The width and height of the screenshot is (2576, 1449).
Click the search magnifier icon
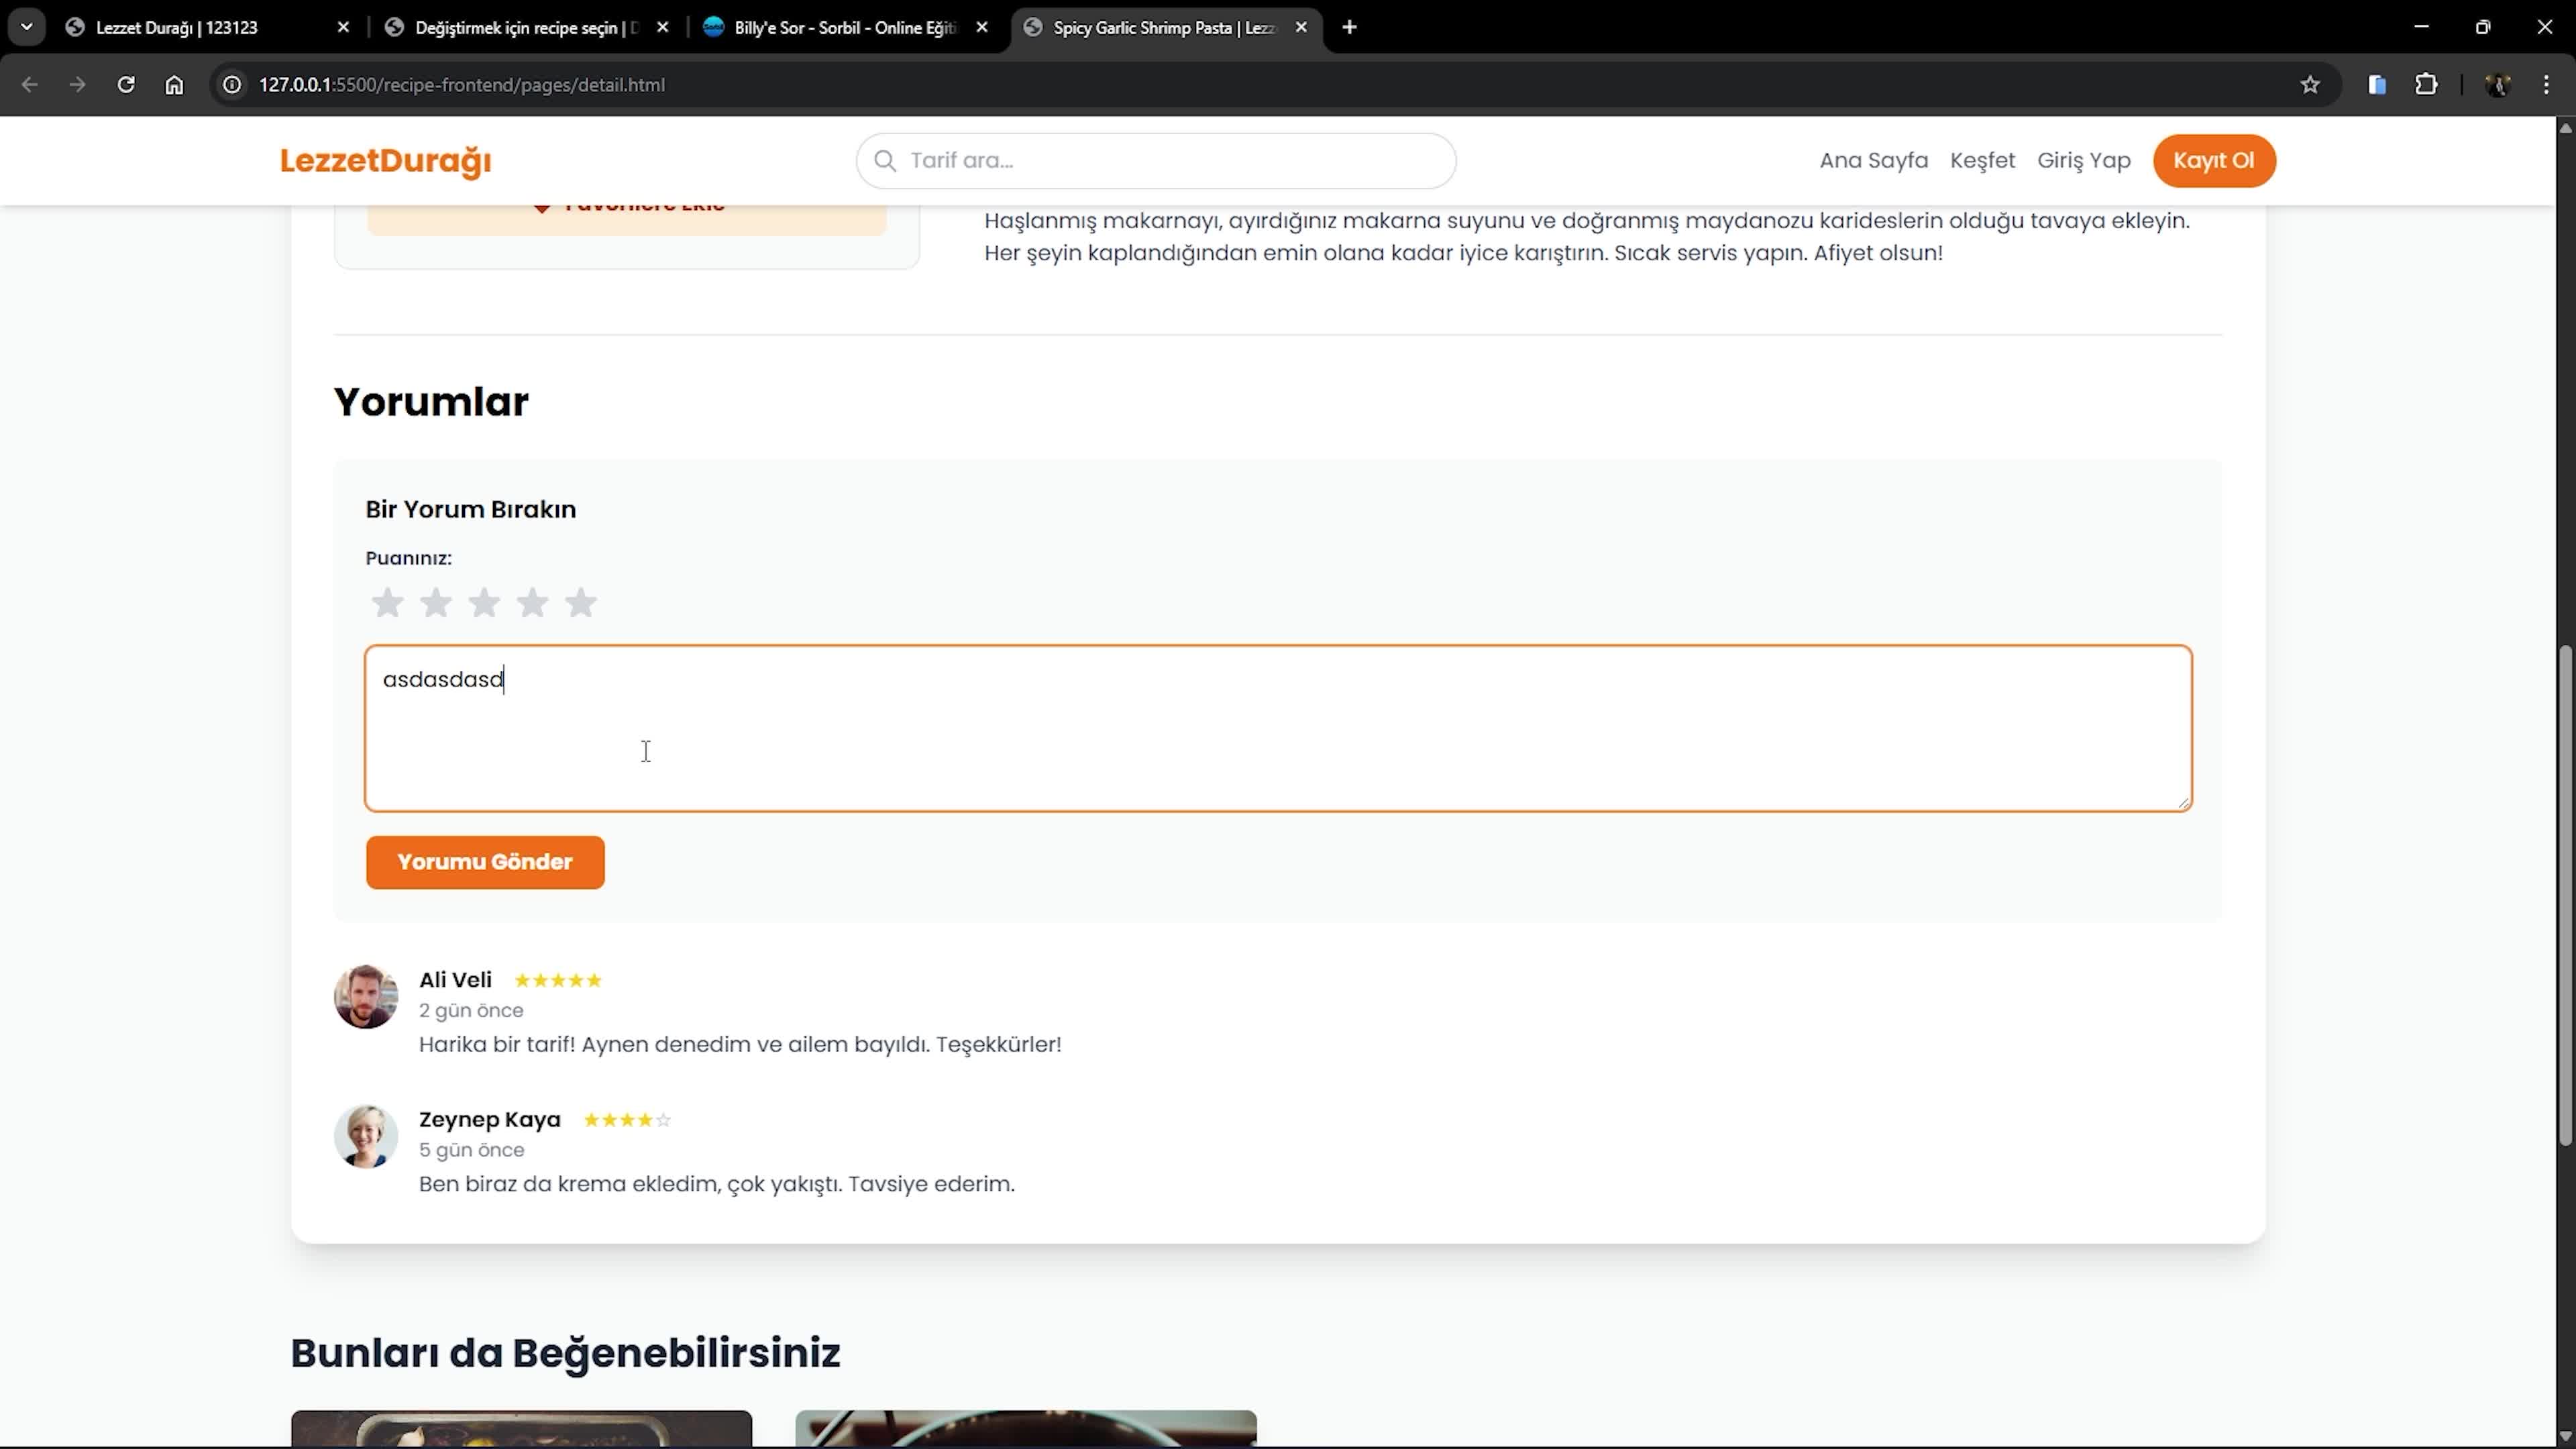[885, 161]
